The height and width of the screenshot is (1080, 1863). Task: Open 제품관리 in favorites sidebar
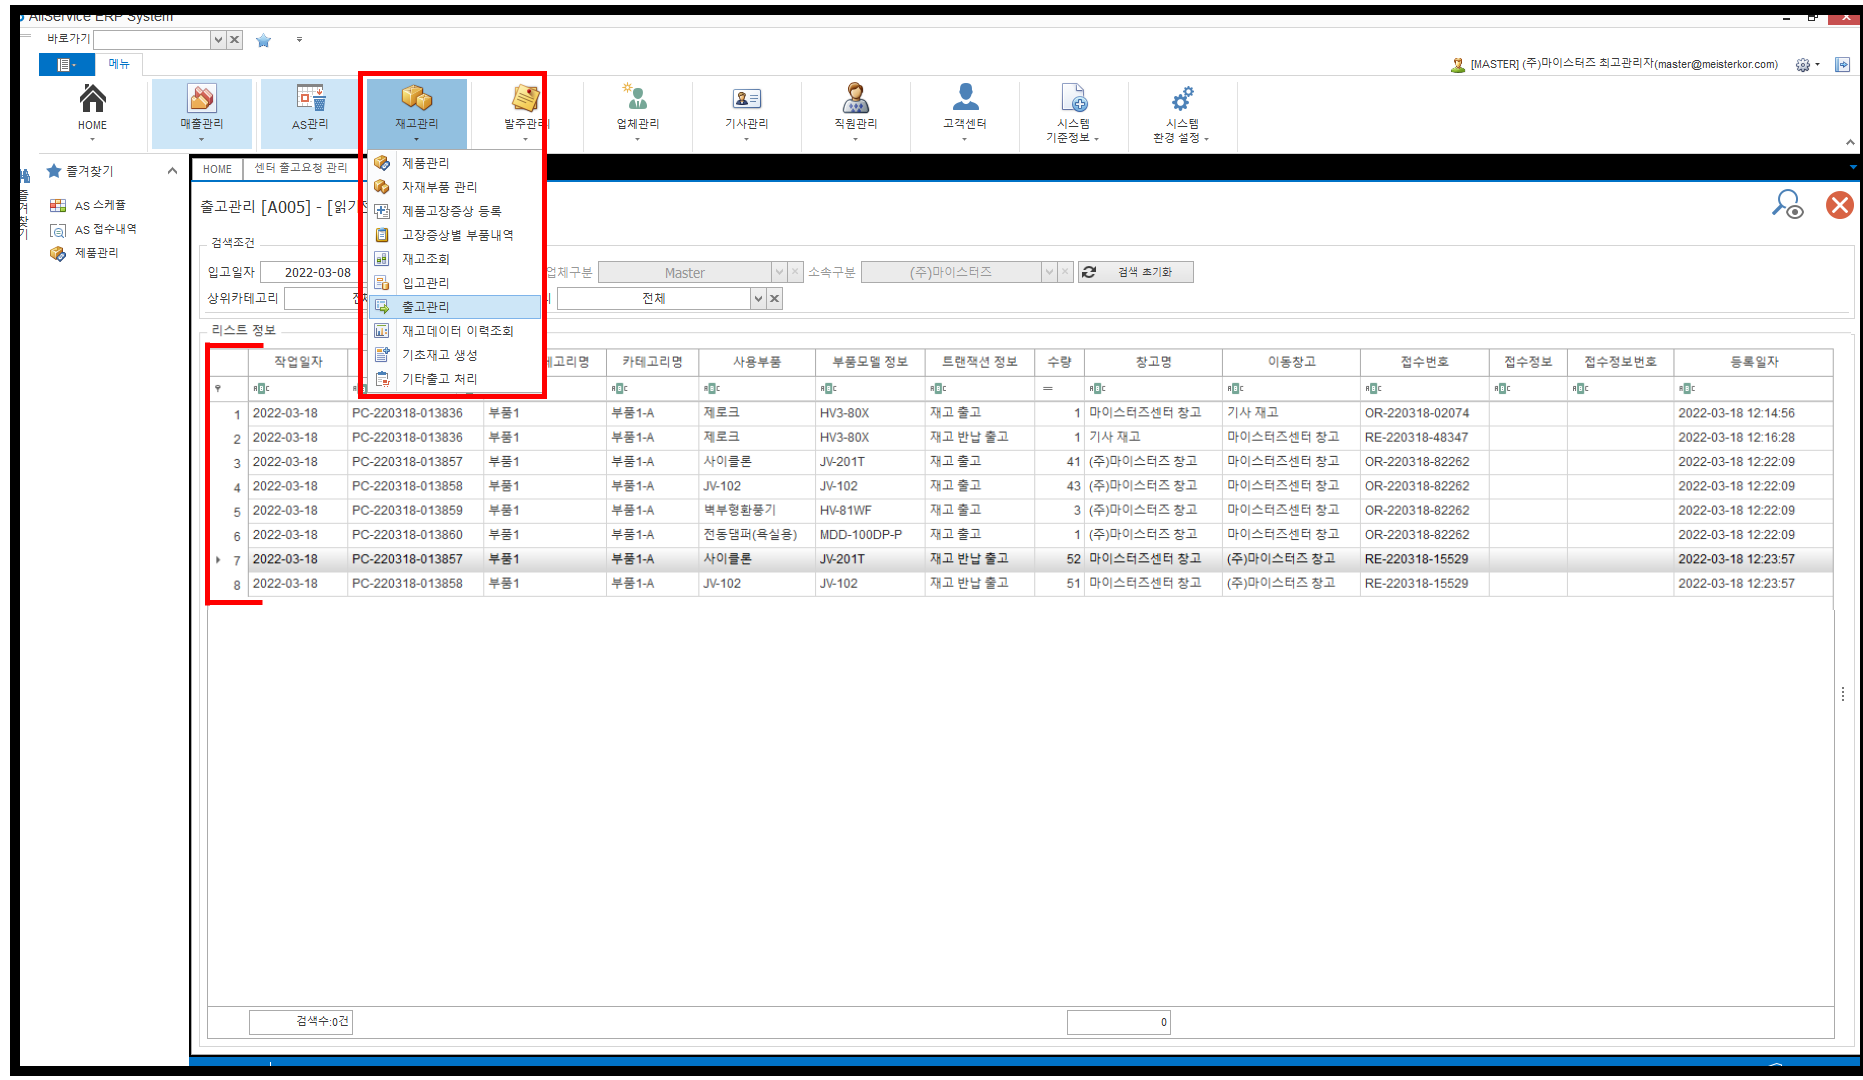(x=96, y=253)
